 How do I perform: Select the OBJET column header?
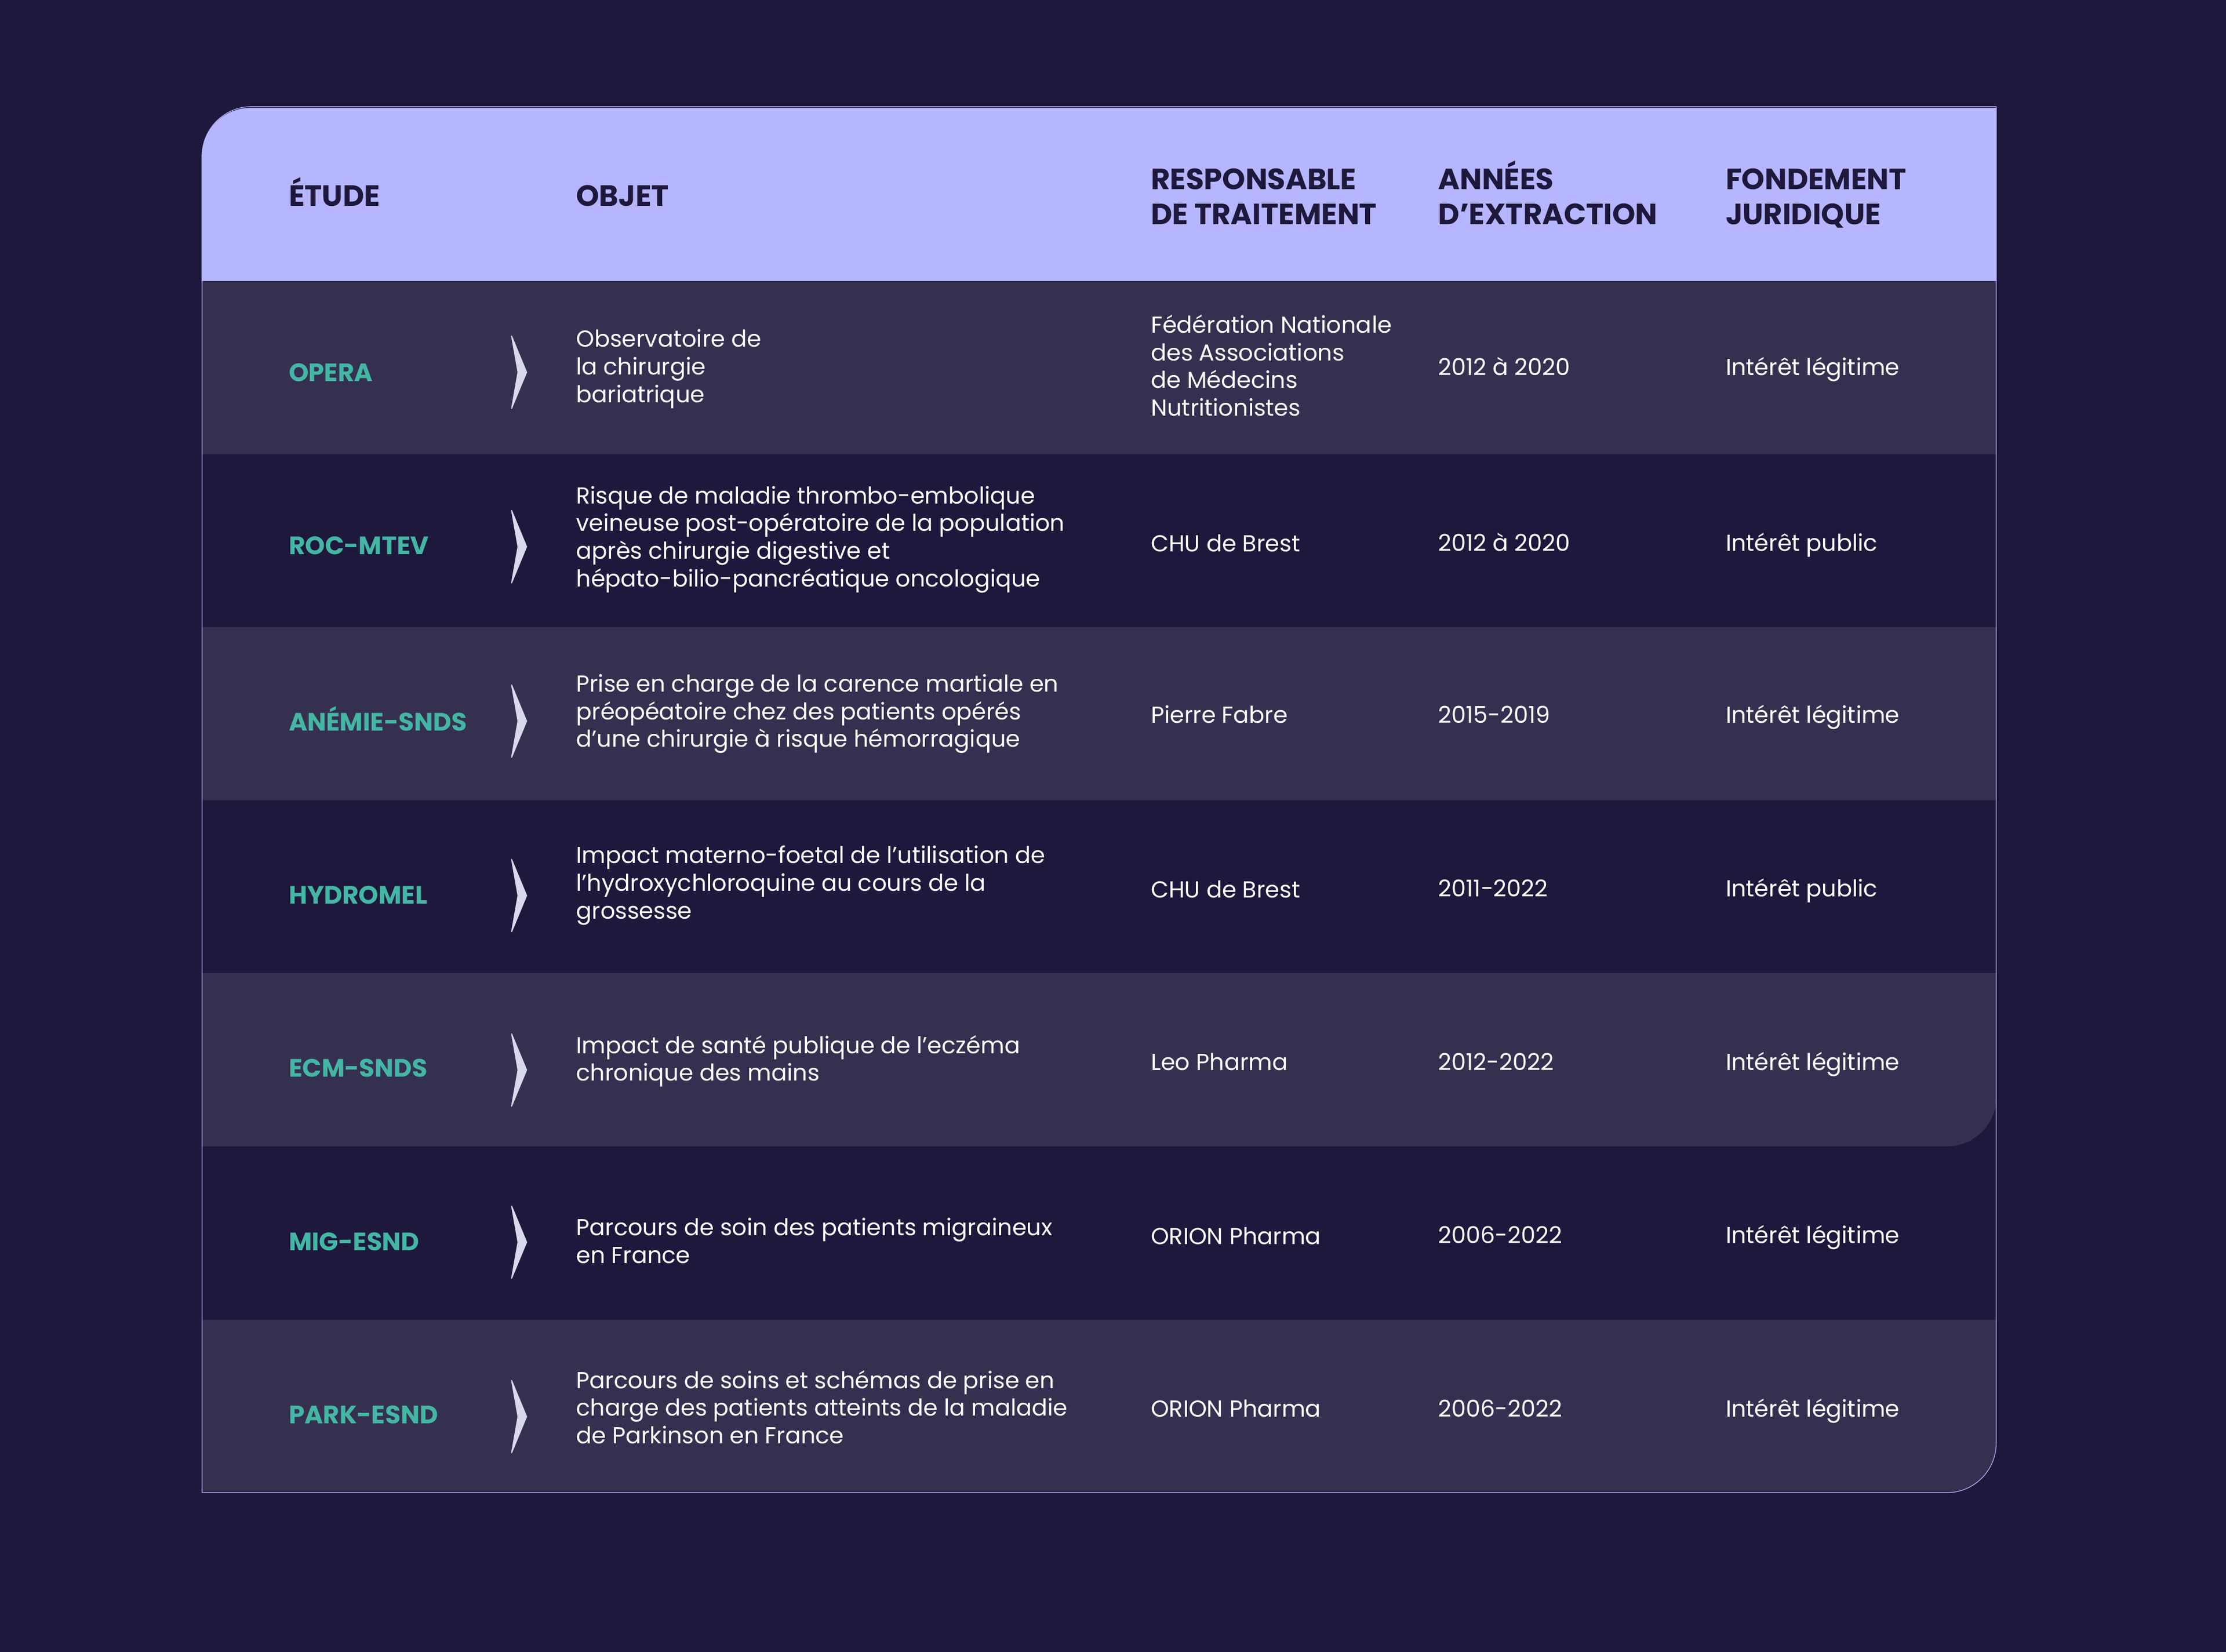point(621,196)
